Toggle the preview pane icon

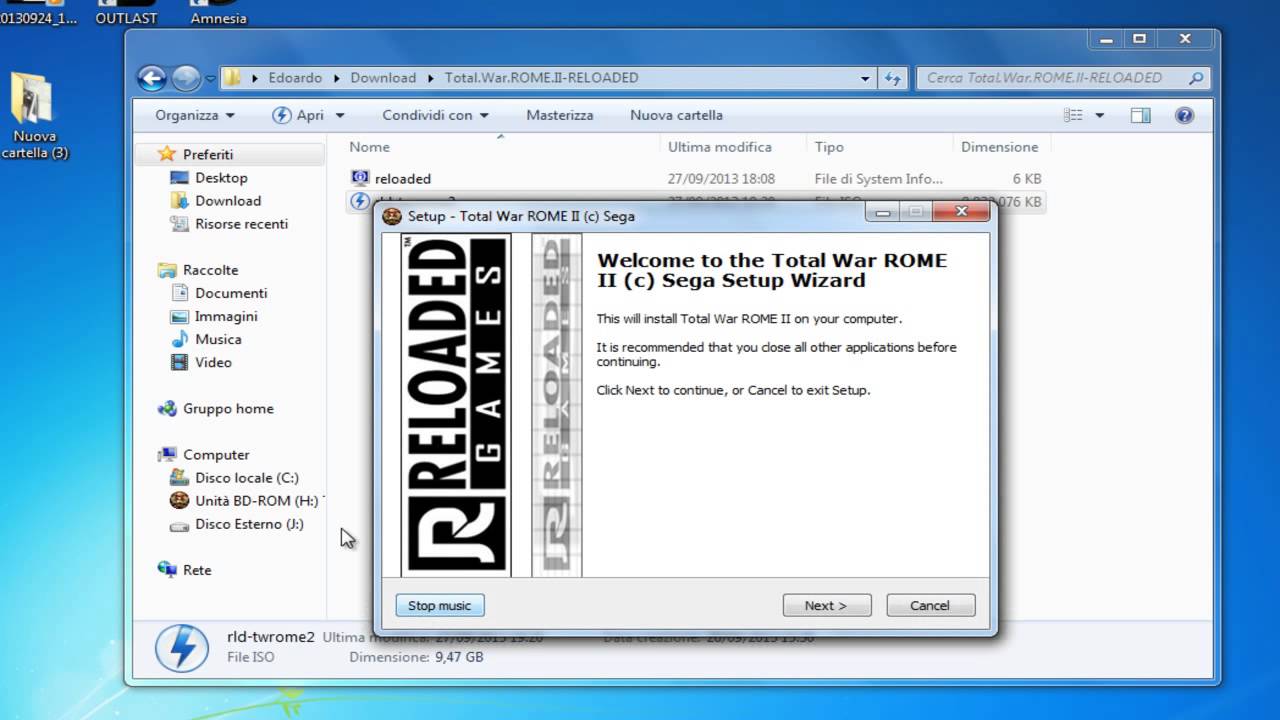click(1141, 115)
